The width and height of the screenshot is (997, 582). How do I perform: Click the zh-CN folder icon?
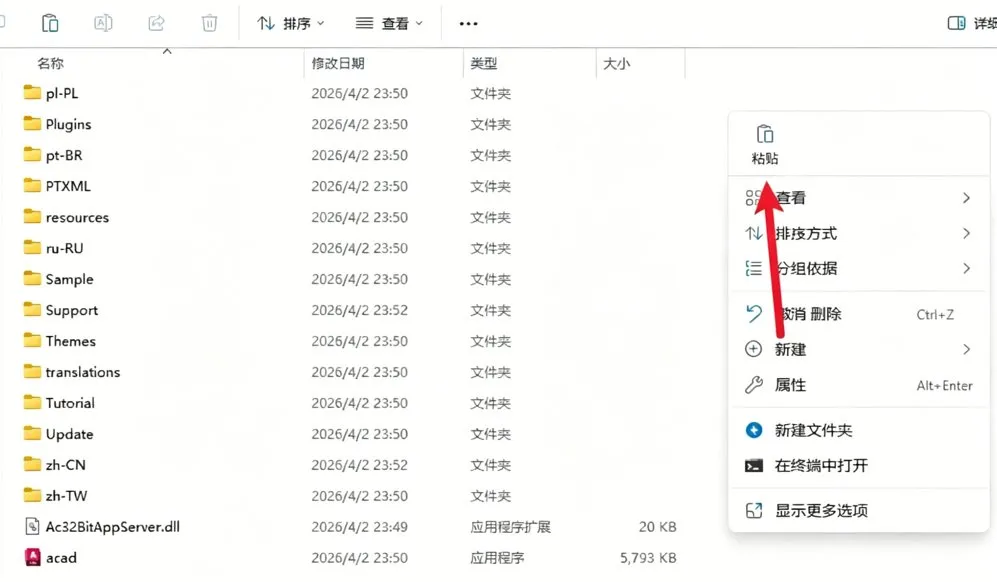pyautogui.click(x=32, y=464)
